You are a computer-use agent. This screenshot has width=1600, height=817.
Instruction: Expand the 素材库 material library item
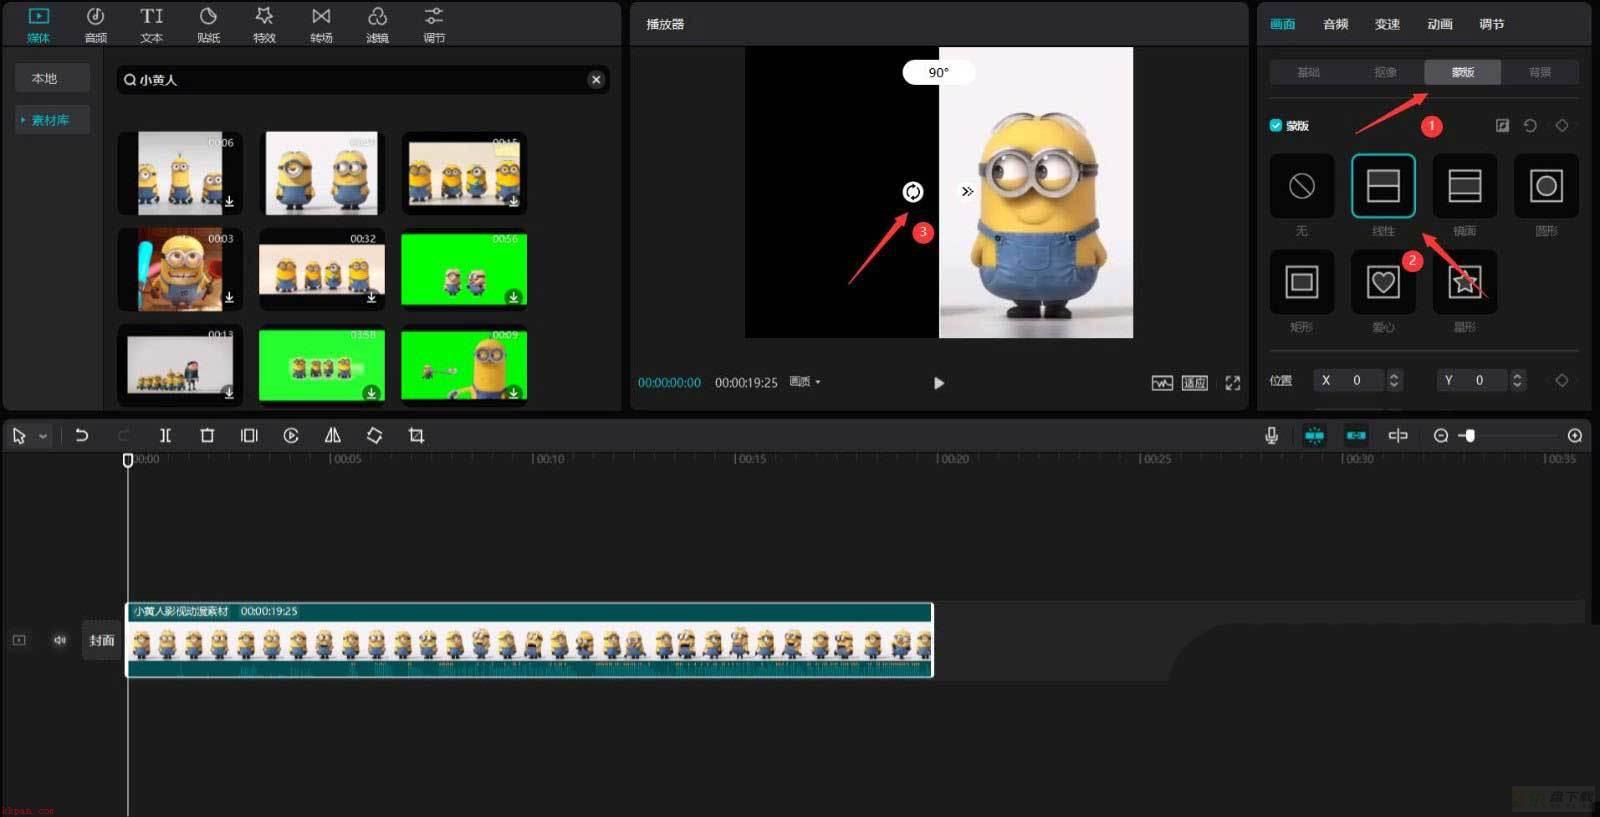pyautogui.click(x=50, y=120)
